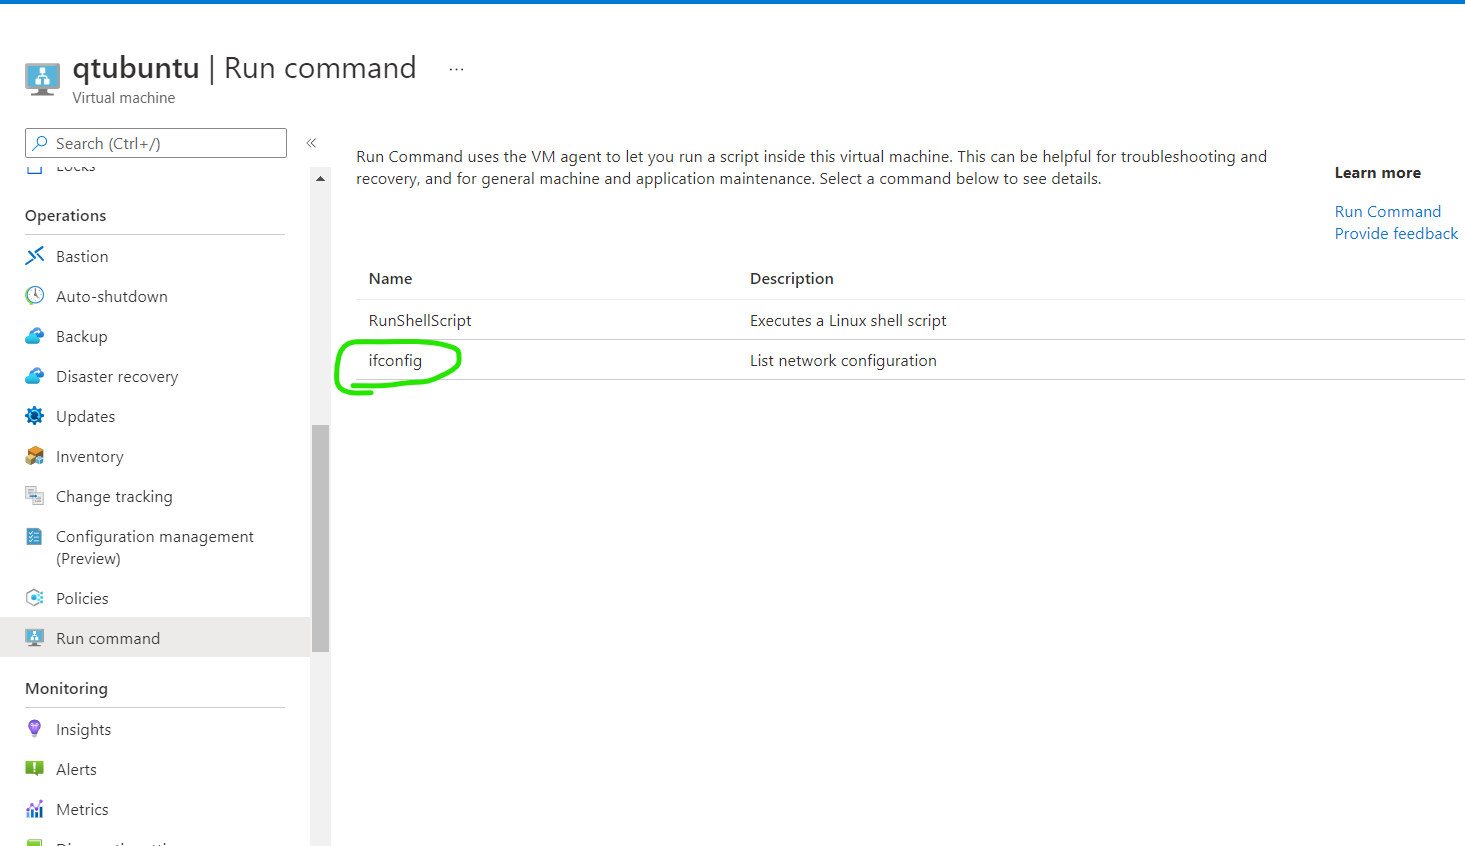Open Configuration management (Preview)
1465x846 pixels.
click(x=155, y=547)
